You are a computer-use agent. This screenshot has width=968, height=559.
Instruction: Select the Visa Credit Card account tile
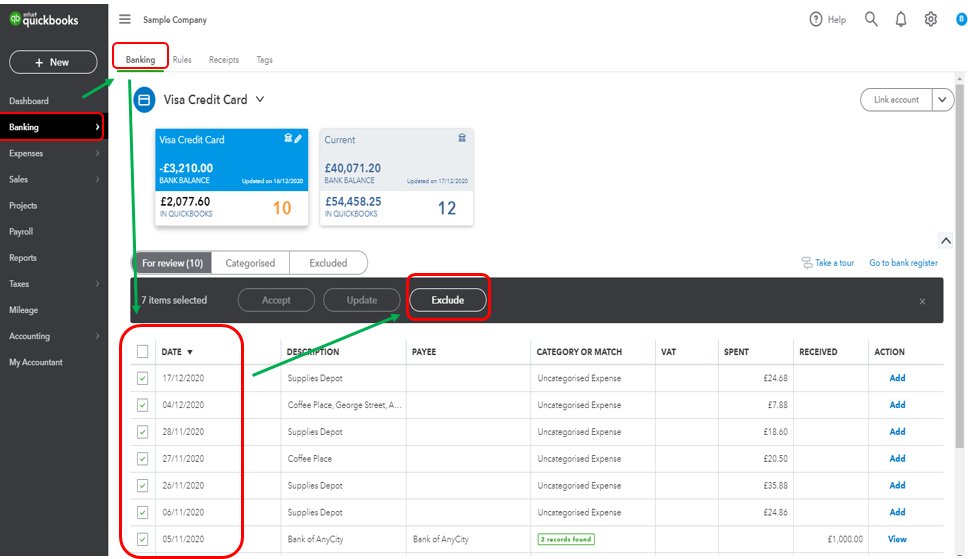(x=232, y=177)
